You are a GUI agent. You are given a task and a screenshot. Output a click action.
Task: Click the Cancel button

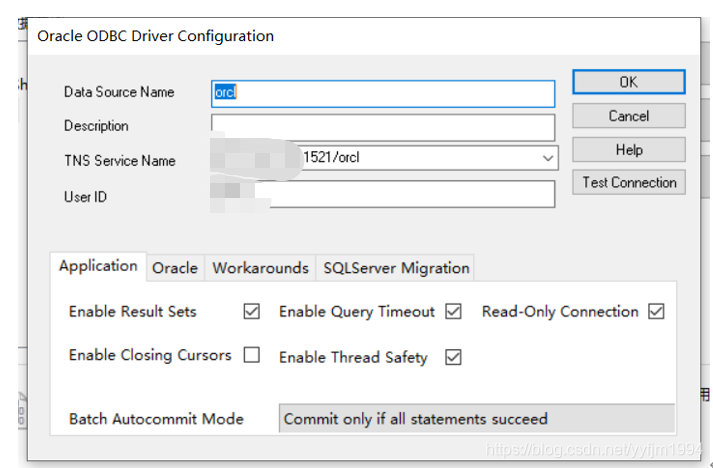(628, 116)
